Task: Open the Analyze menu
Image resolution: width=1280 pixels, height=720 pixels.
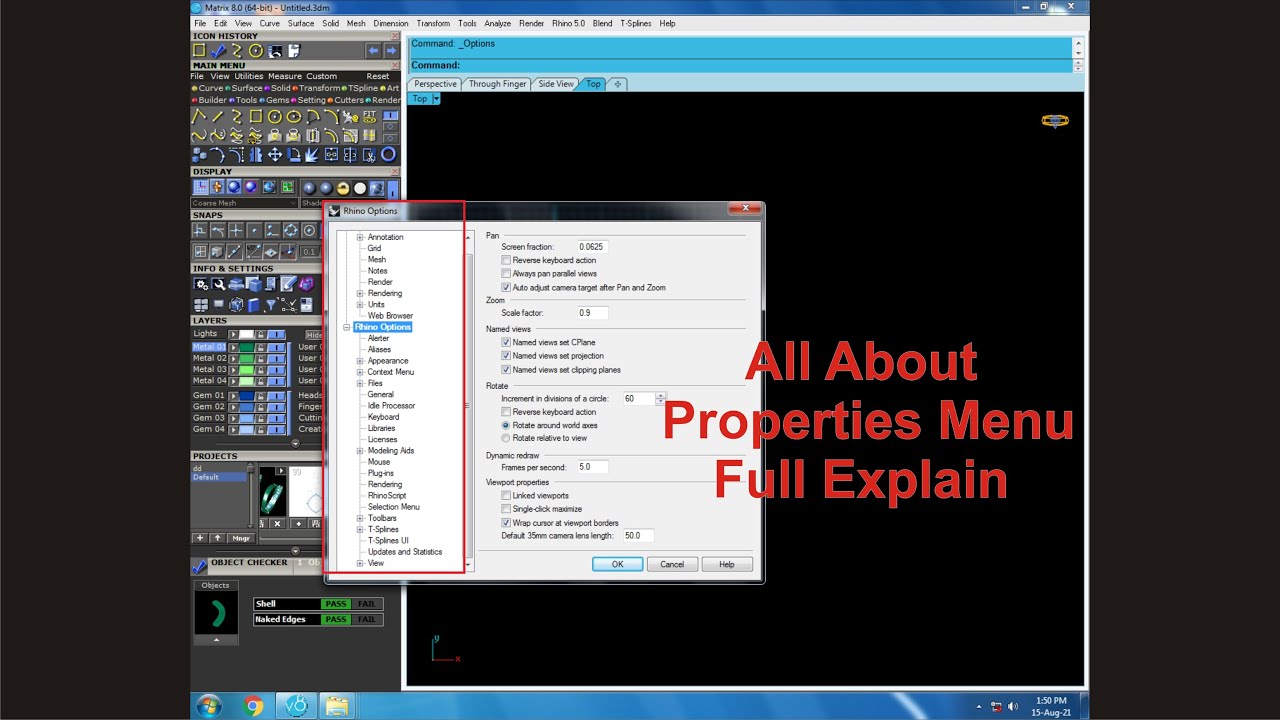Action: 497,23
